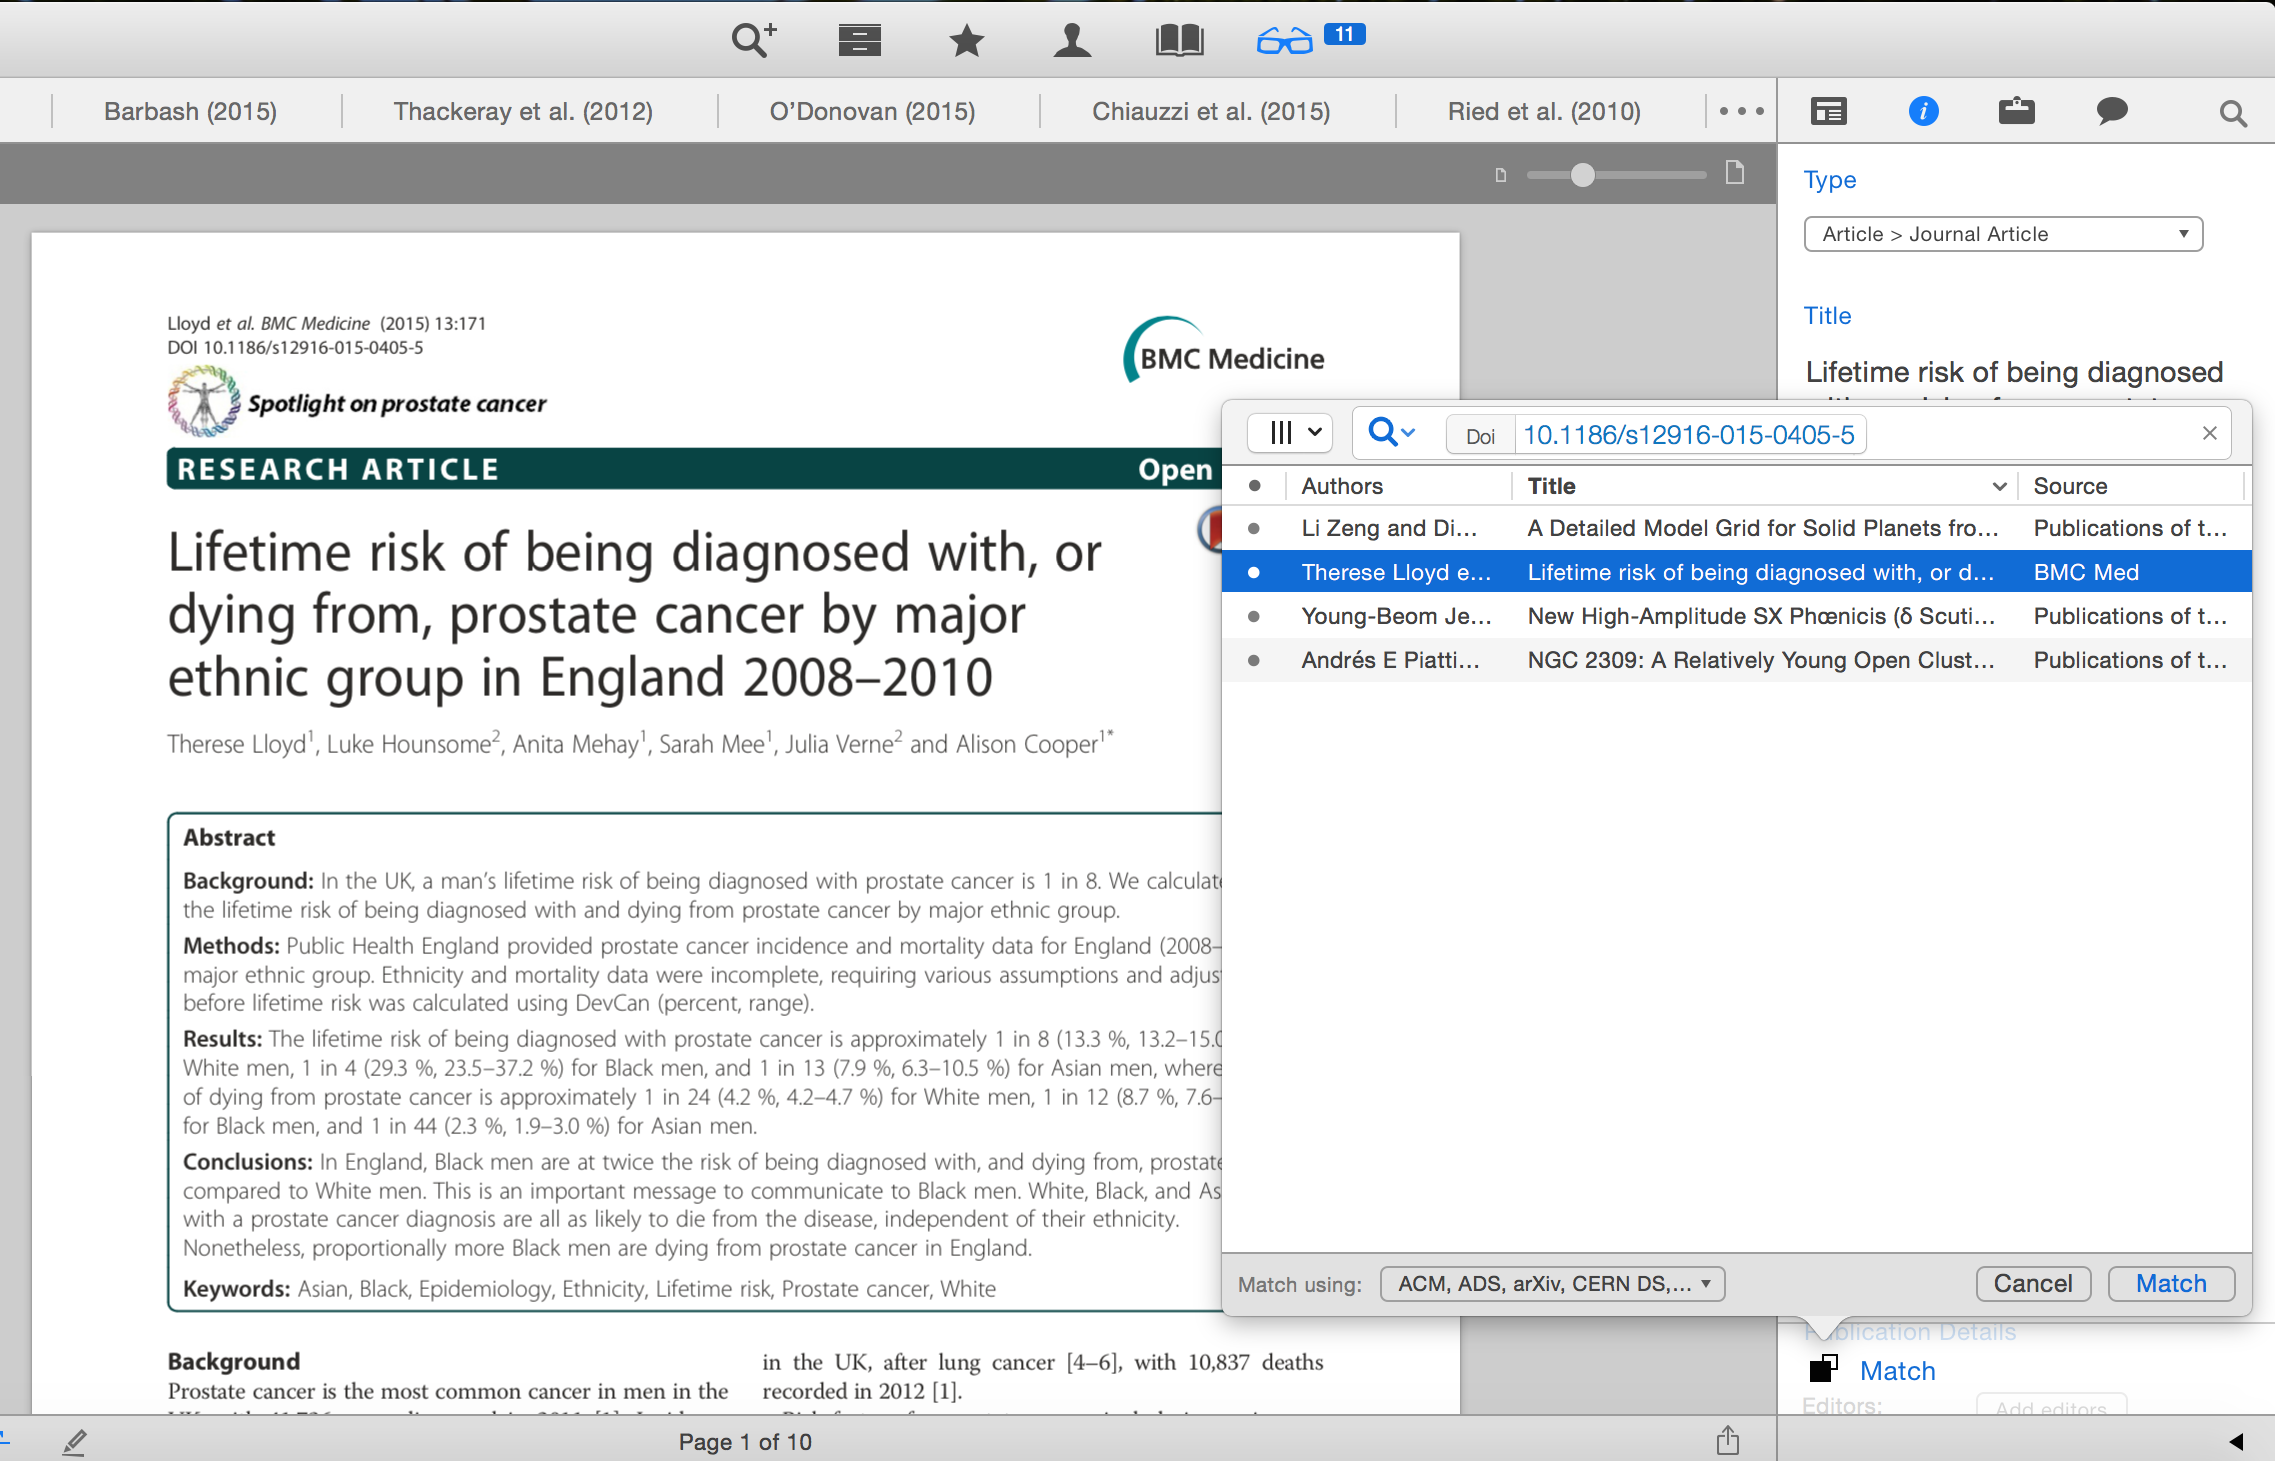Switch to the Thackeray et al. (2012) tab

523,111
